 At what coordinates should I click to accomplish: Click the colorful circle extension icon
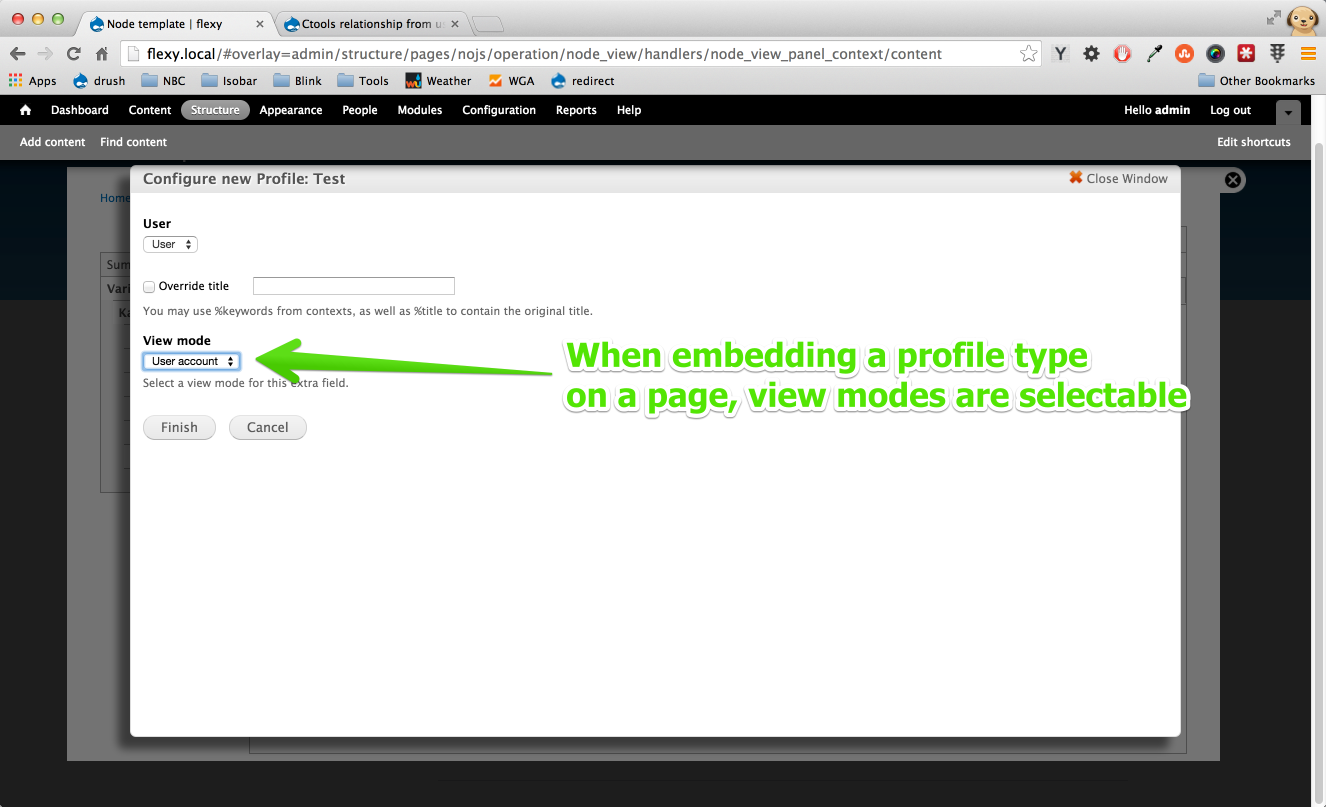(1215, 54)
